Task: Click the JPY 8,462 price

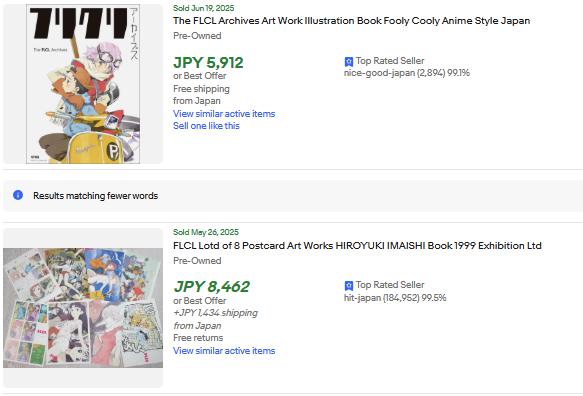Action: 212,286
